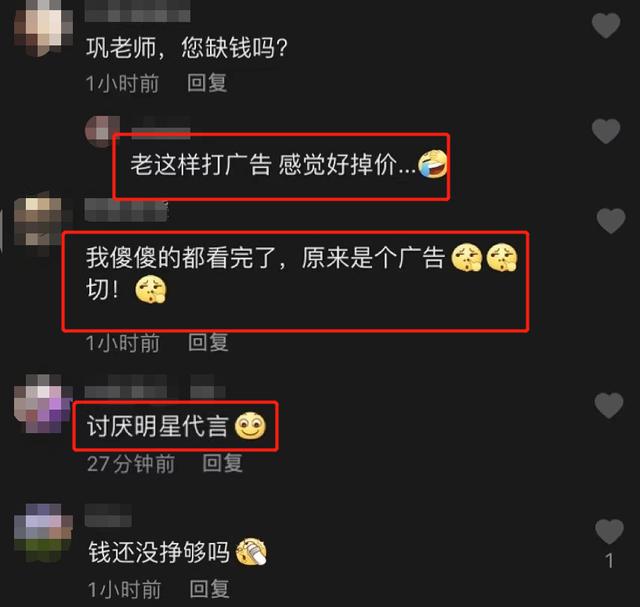Open avatar of '我傻傻的都看完了' commenter
Image resolution: width=640 pixels, height=607 pixels.
point(43,222)
